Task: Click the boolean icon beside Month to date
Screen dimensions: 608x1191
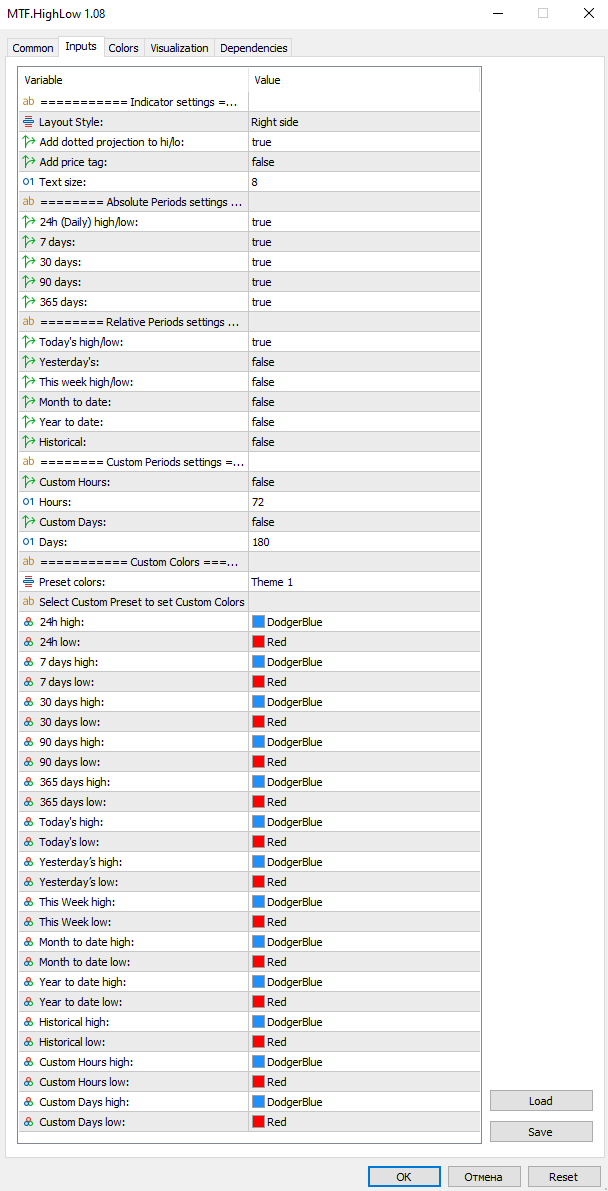Action: click(28, 402)
